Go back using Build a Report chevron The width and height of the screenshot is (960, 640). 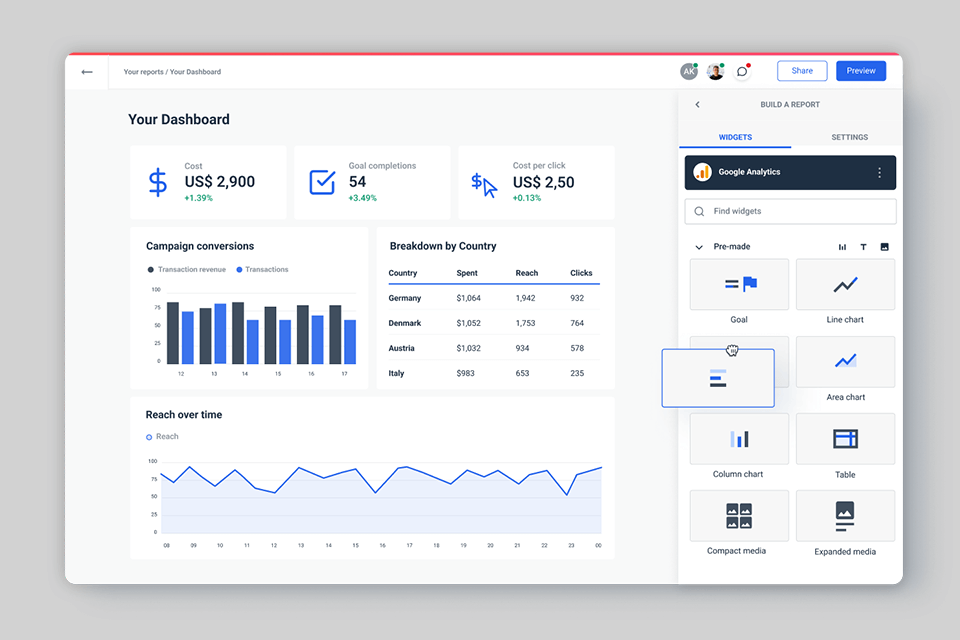(x=697, y=105)
